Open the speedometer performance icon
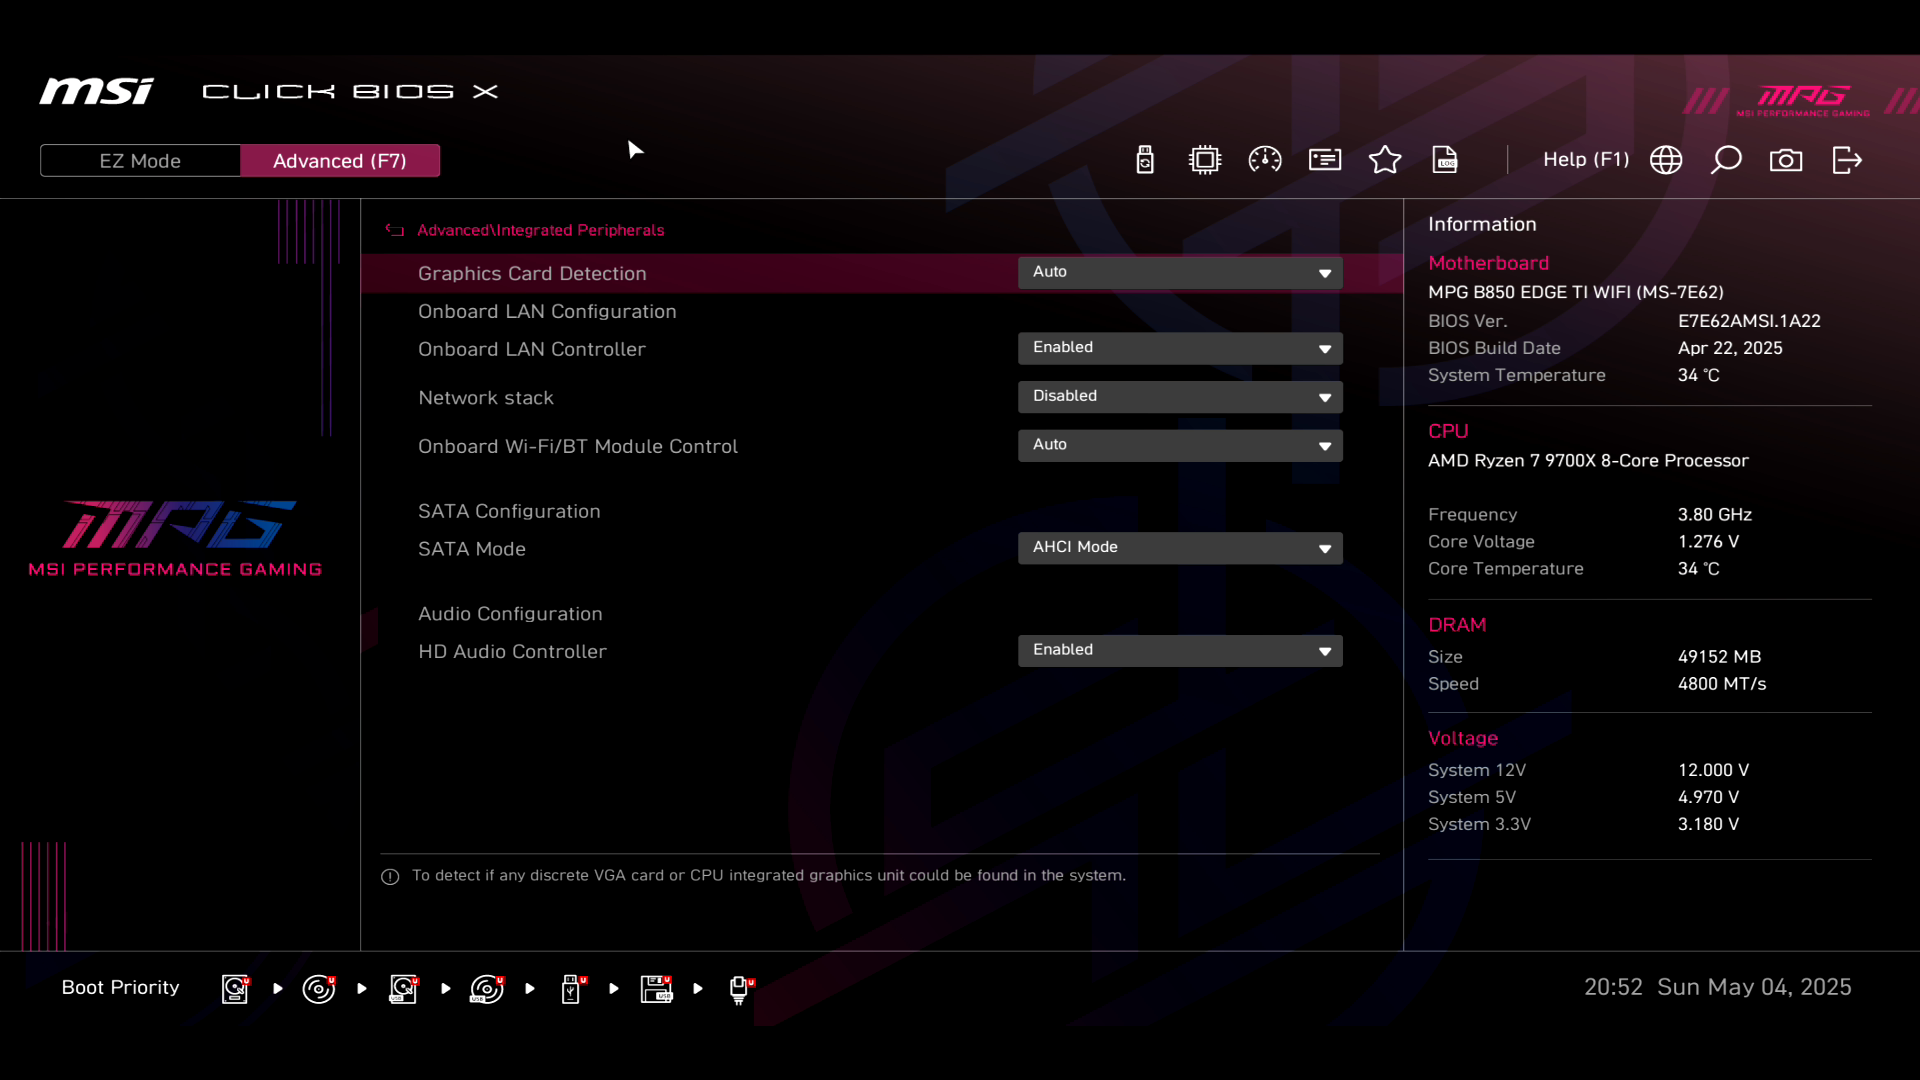This screenshot has height=1080, width=1920. coord(1265,160)
